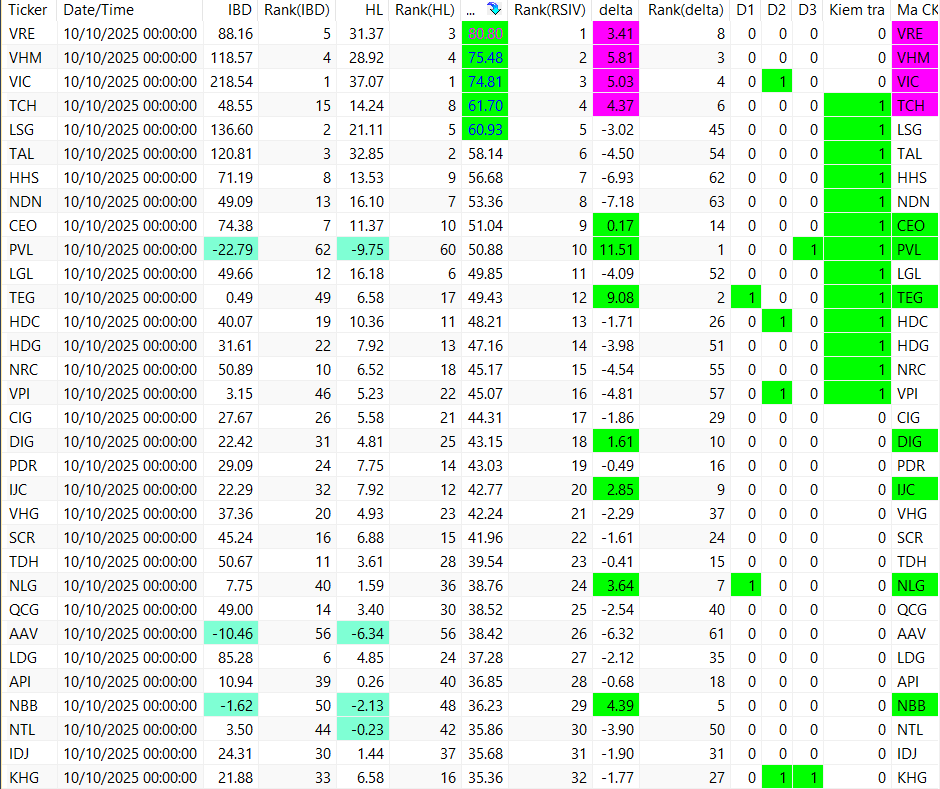The image size is (940, 789).
Task: Sort by the Ticker column header
Action: coord(28,10)
